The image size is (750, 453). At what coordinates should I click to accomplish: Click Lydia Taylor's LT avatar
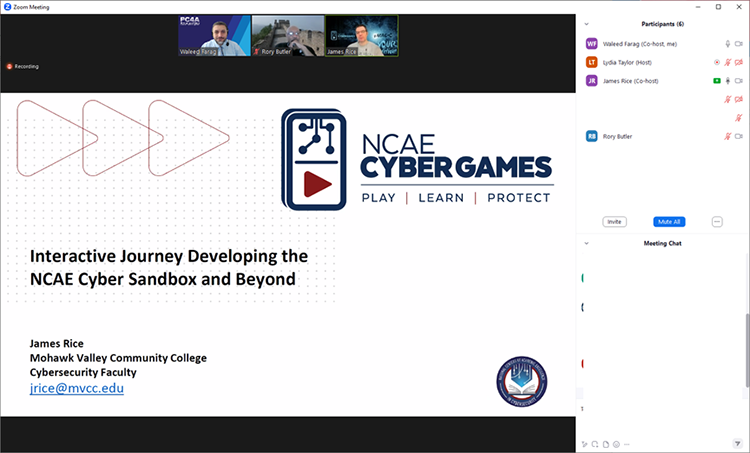[592, 62]
